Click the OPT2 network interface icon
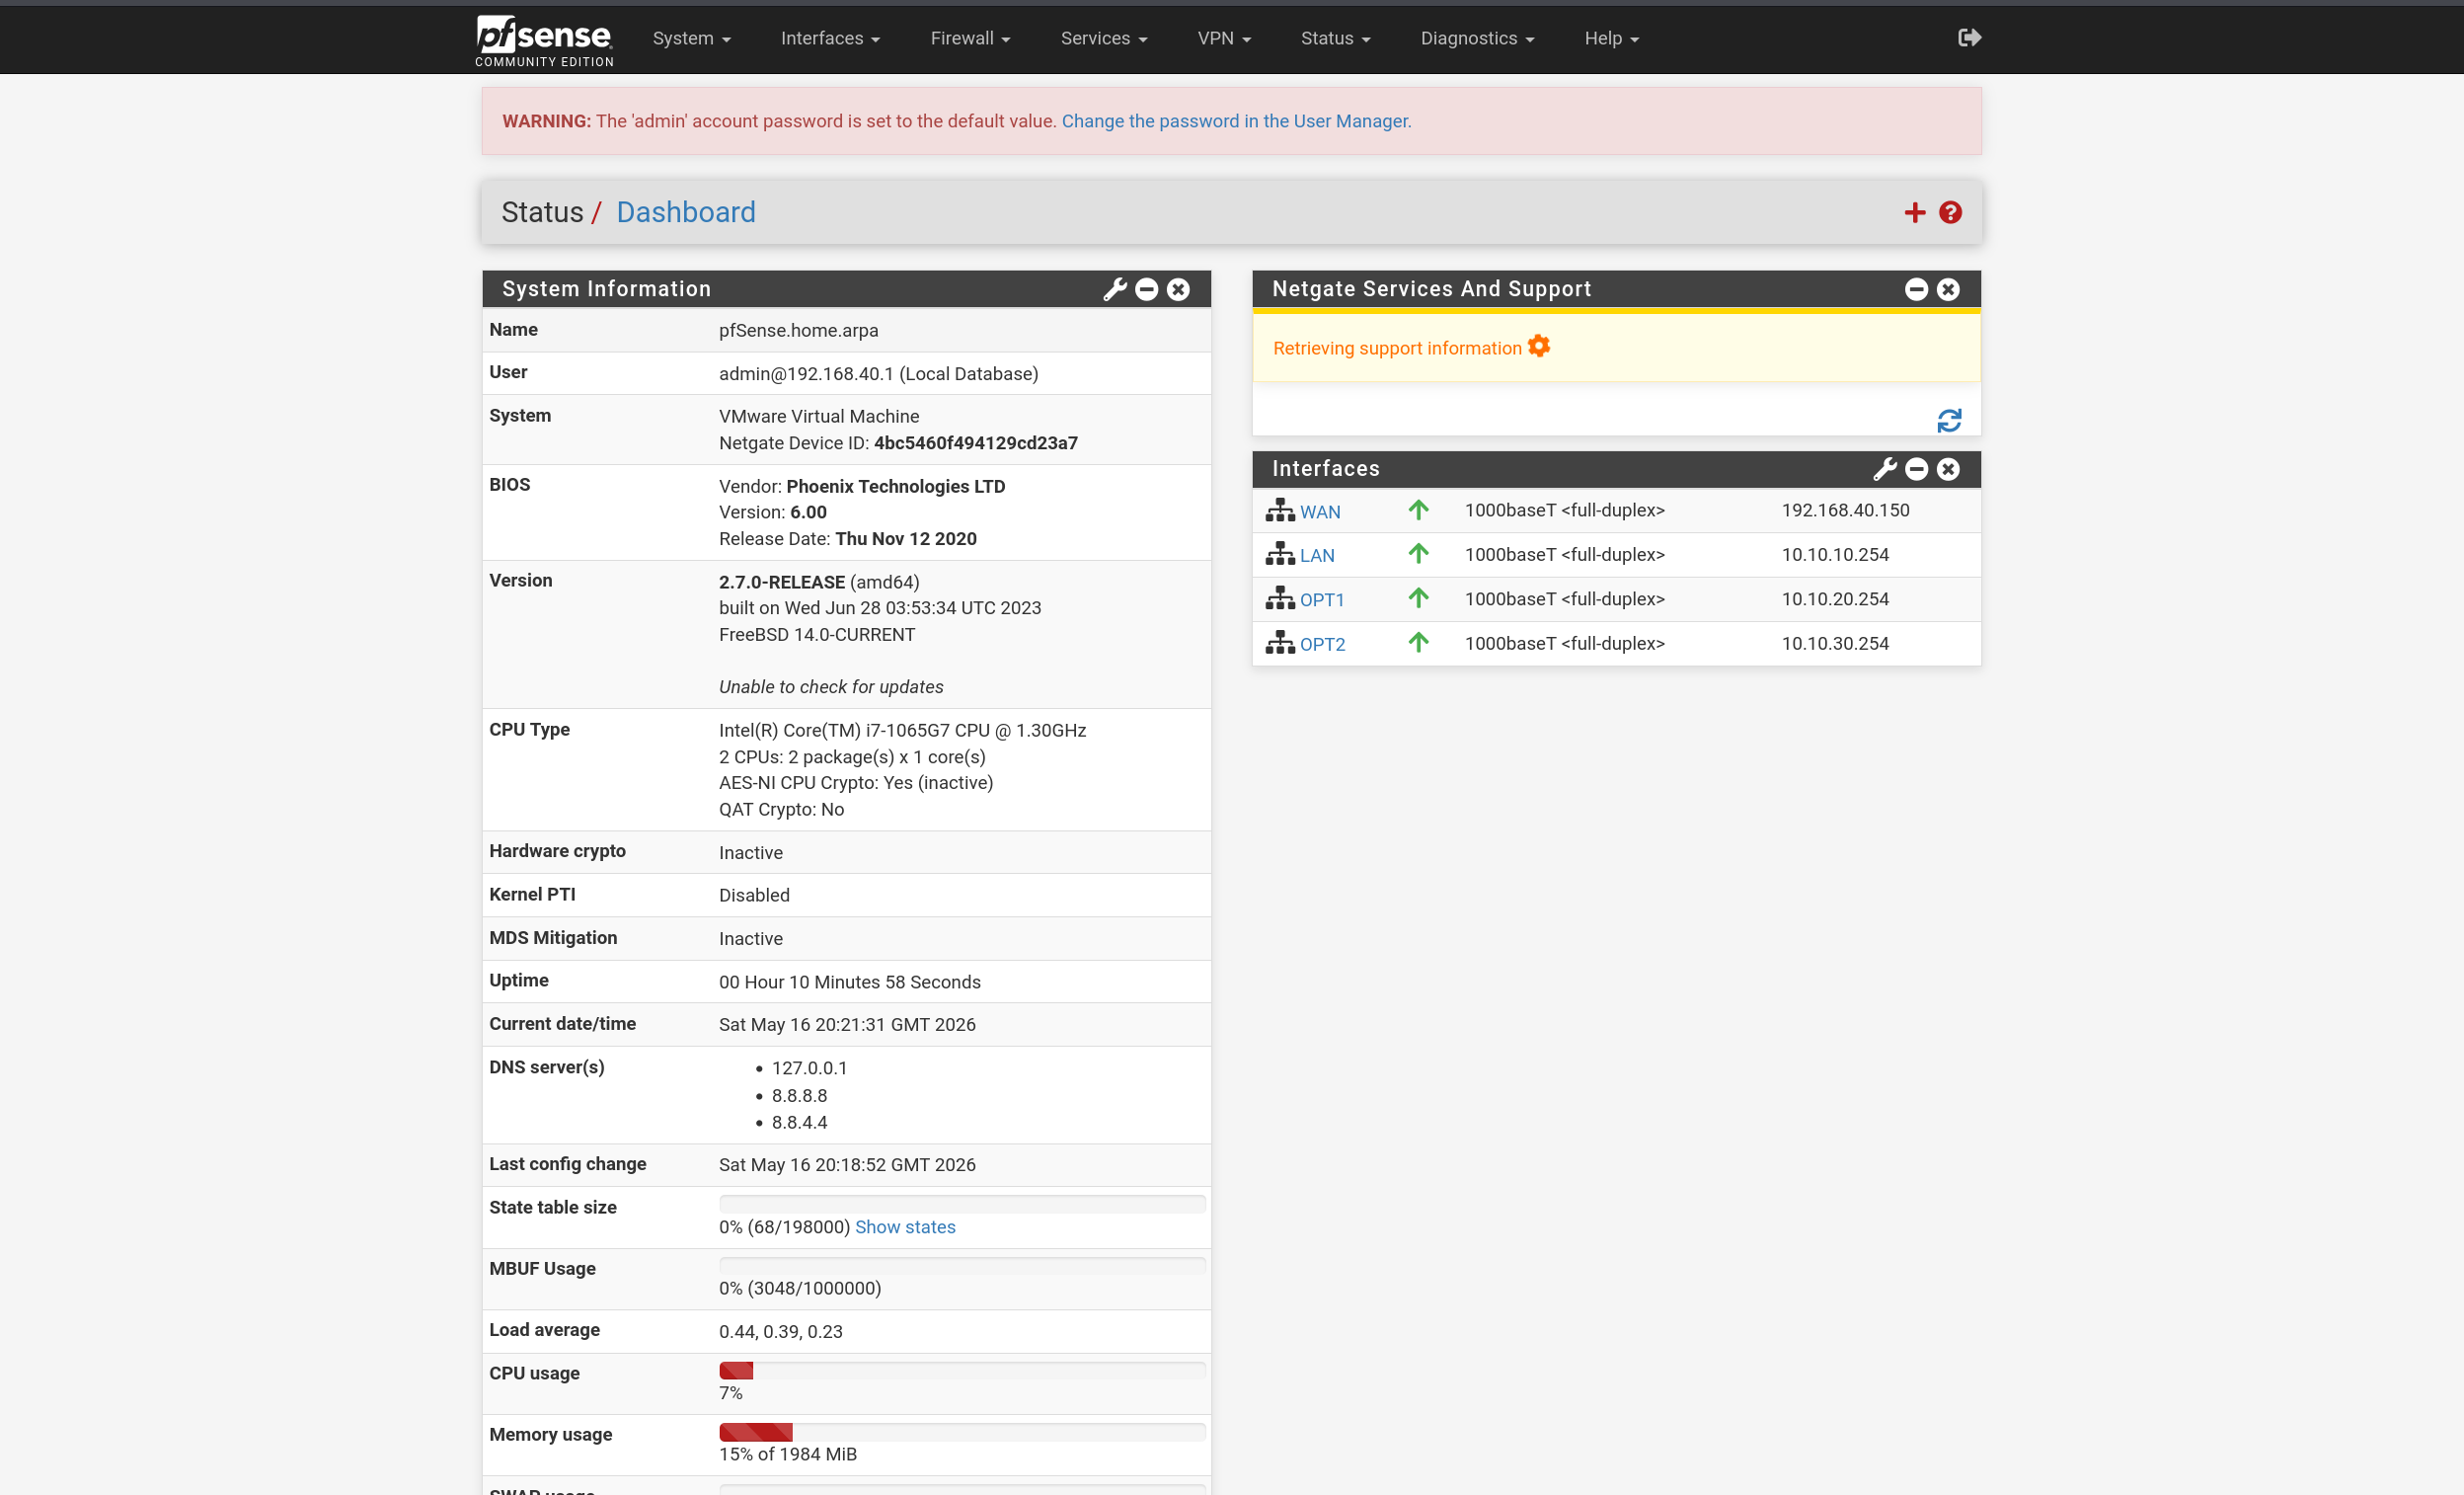Screen dimensions: 2464x1495 point(1280,643)
